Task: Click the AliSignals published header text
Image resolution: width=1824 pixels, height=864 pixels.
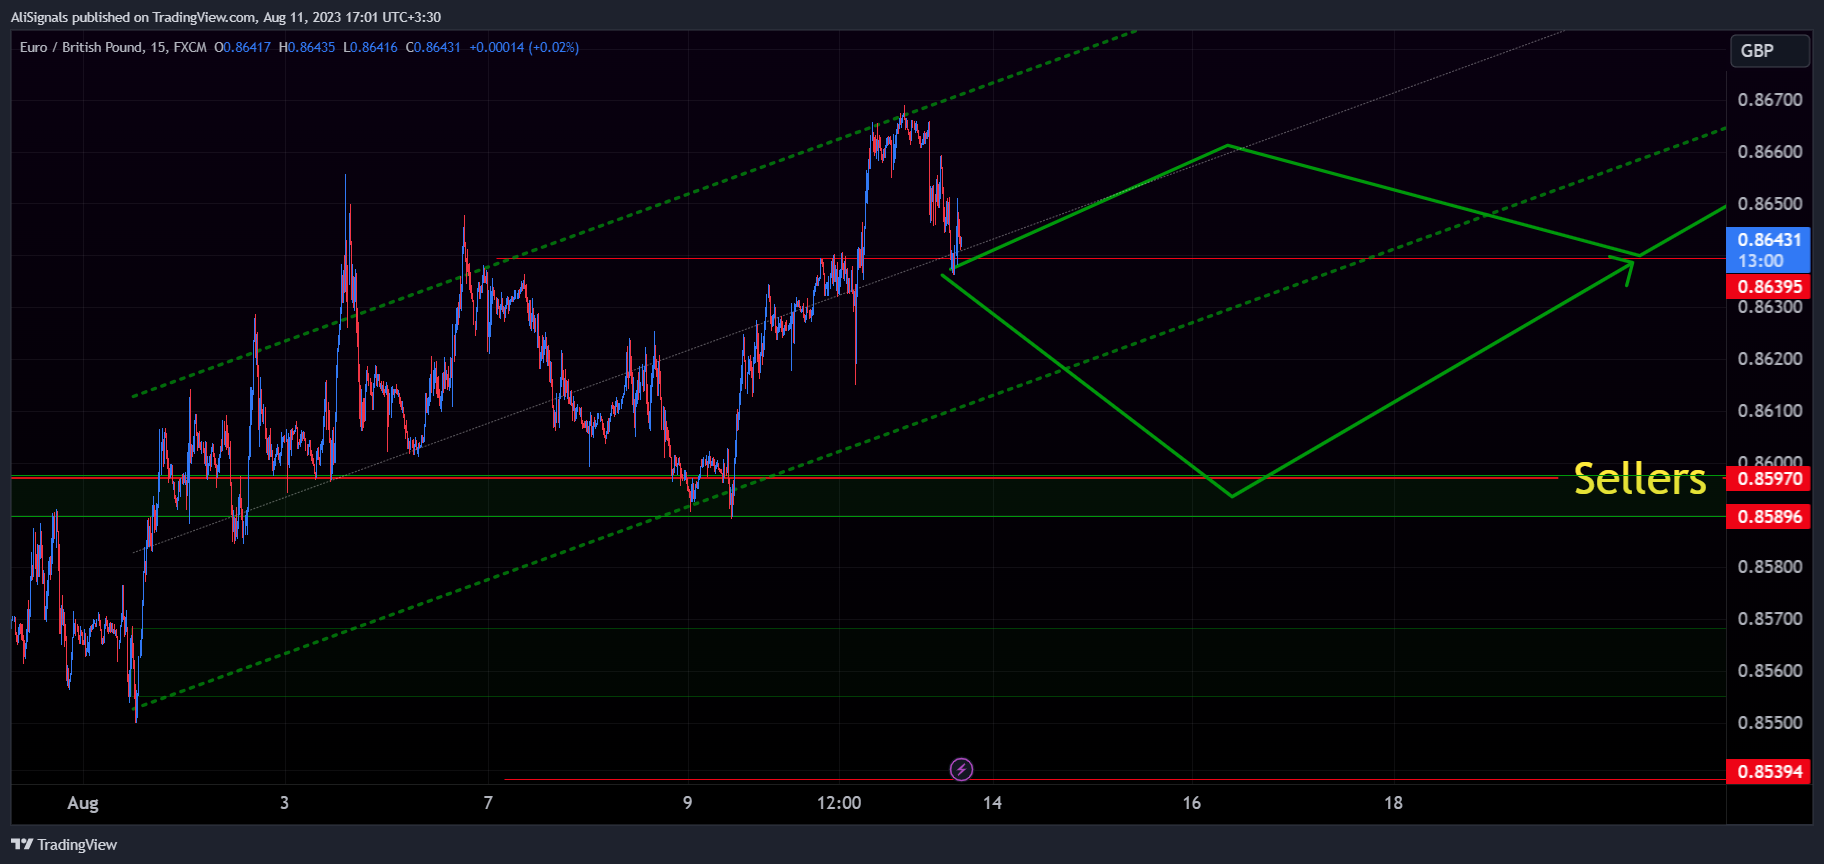Action: pos(226,17)
